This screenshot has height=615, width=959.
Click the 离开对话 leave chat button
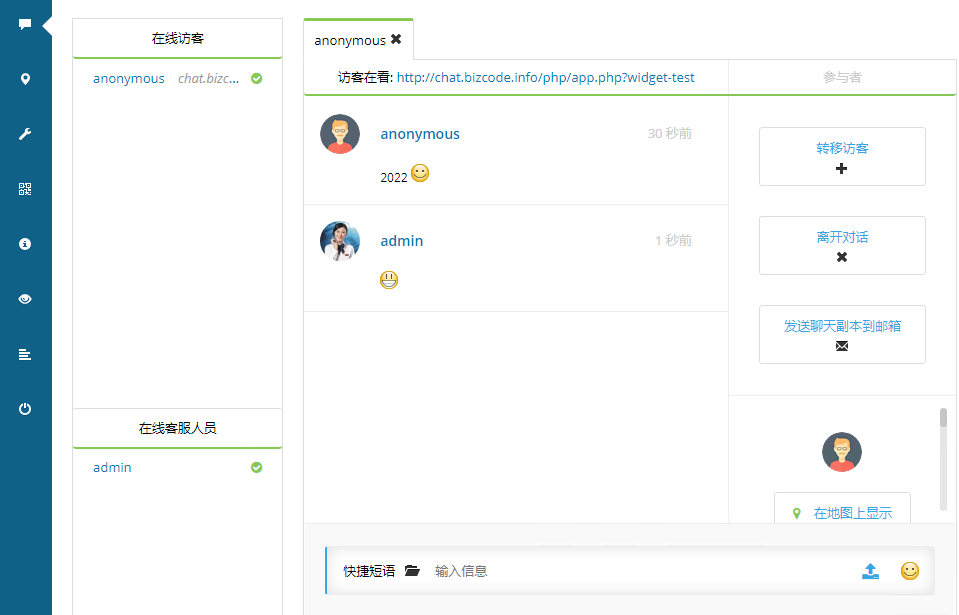[x=842, y=245]
